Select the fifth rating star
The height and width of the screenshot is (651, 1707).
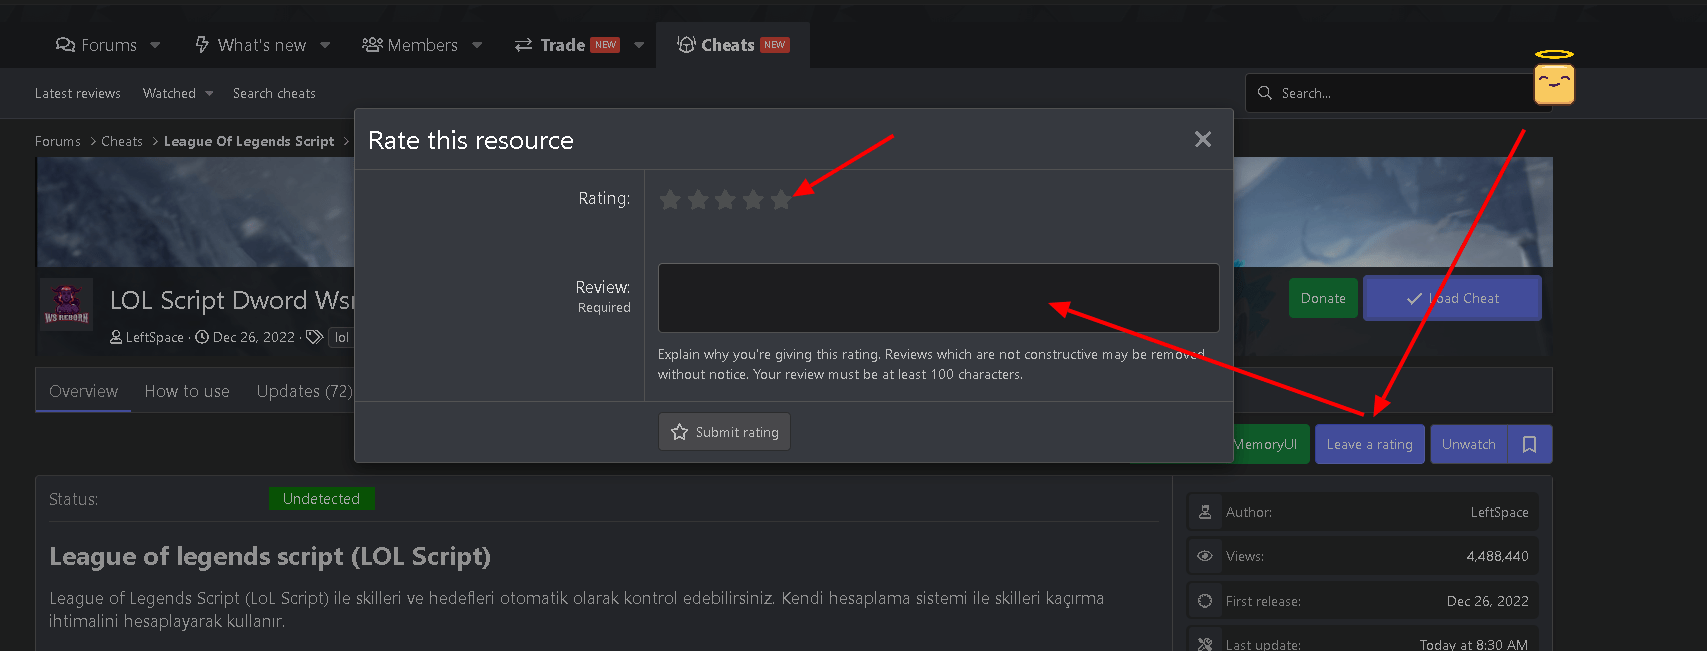pyautogui.click(x=780, y=200)
